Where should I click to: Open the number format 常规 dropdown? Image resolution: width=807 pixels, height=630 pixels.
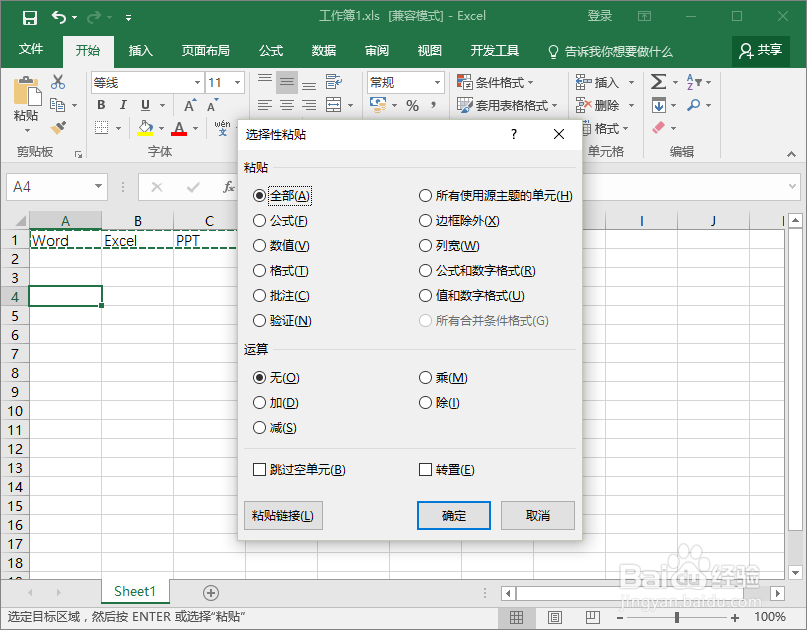(x=437, y=82)
